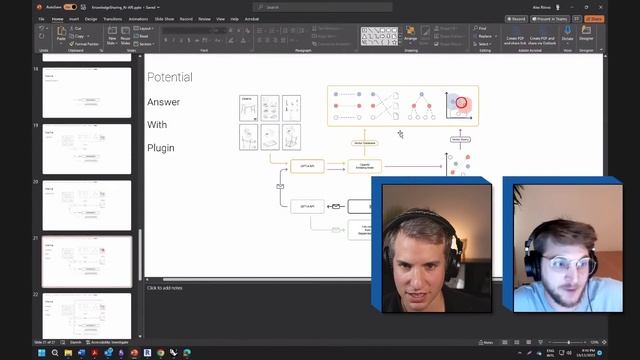Image resolution: width=640 pixels, height=360 pixels.
Task: Open Chrome from the taskbar
Action: [160, 353]
